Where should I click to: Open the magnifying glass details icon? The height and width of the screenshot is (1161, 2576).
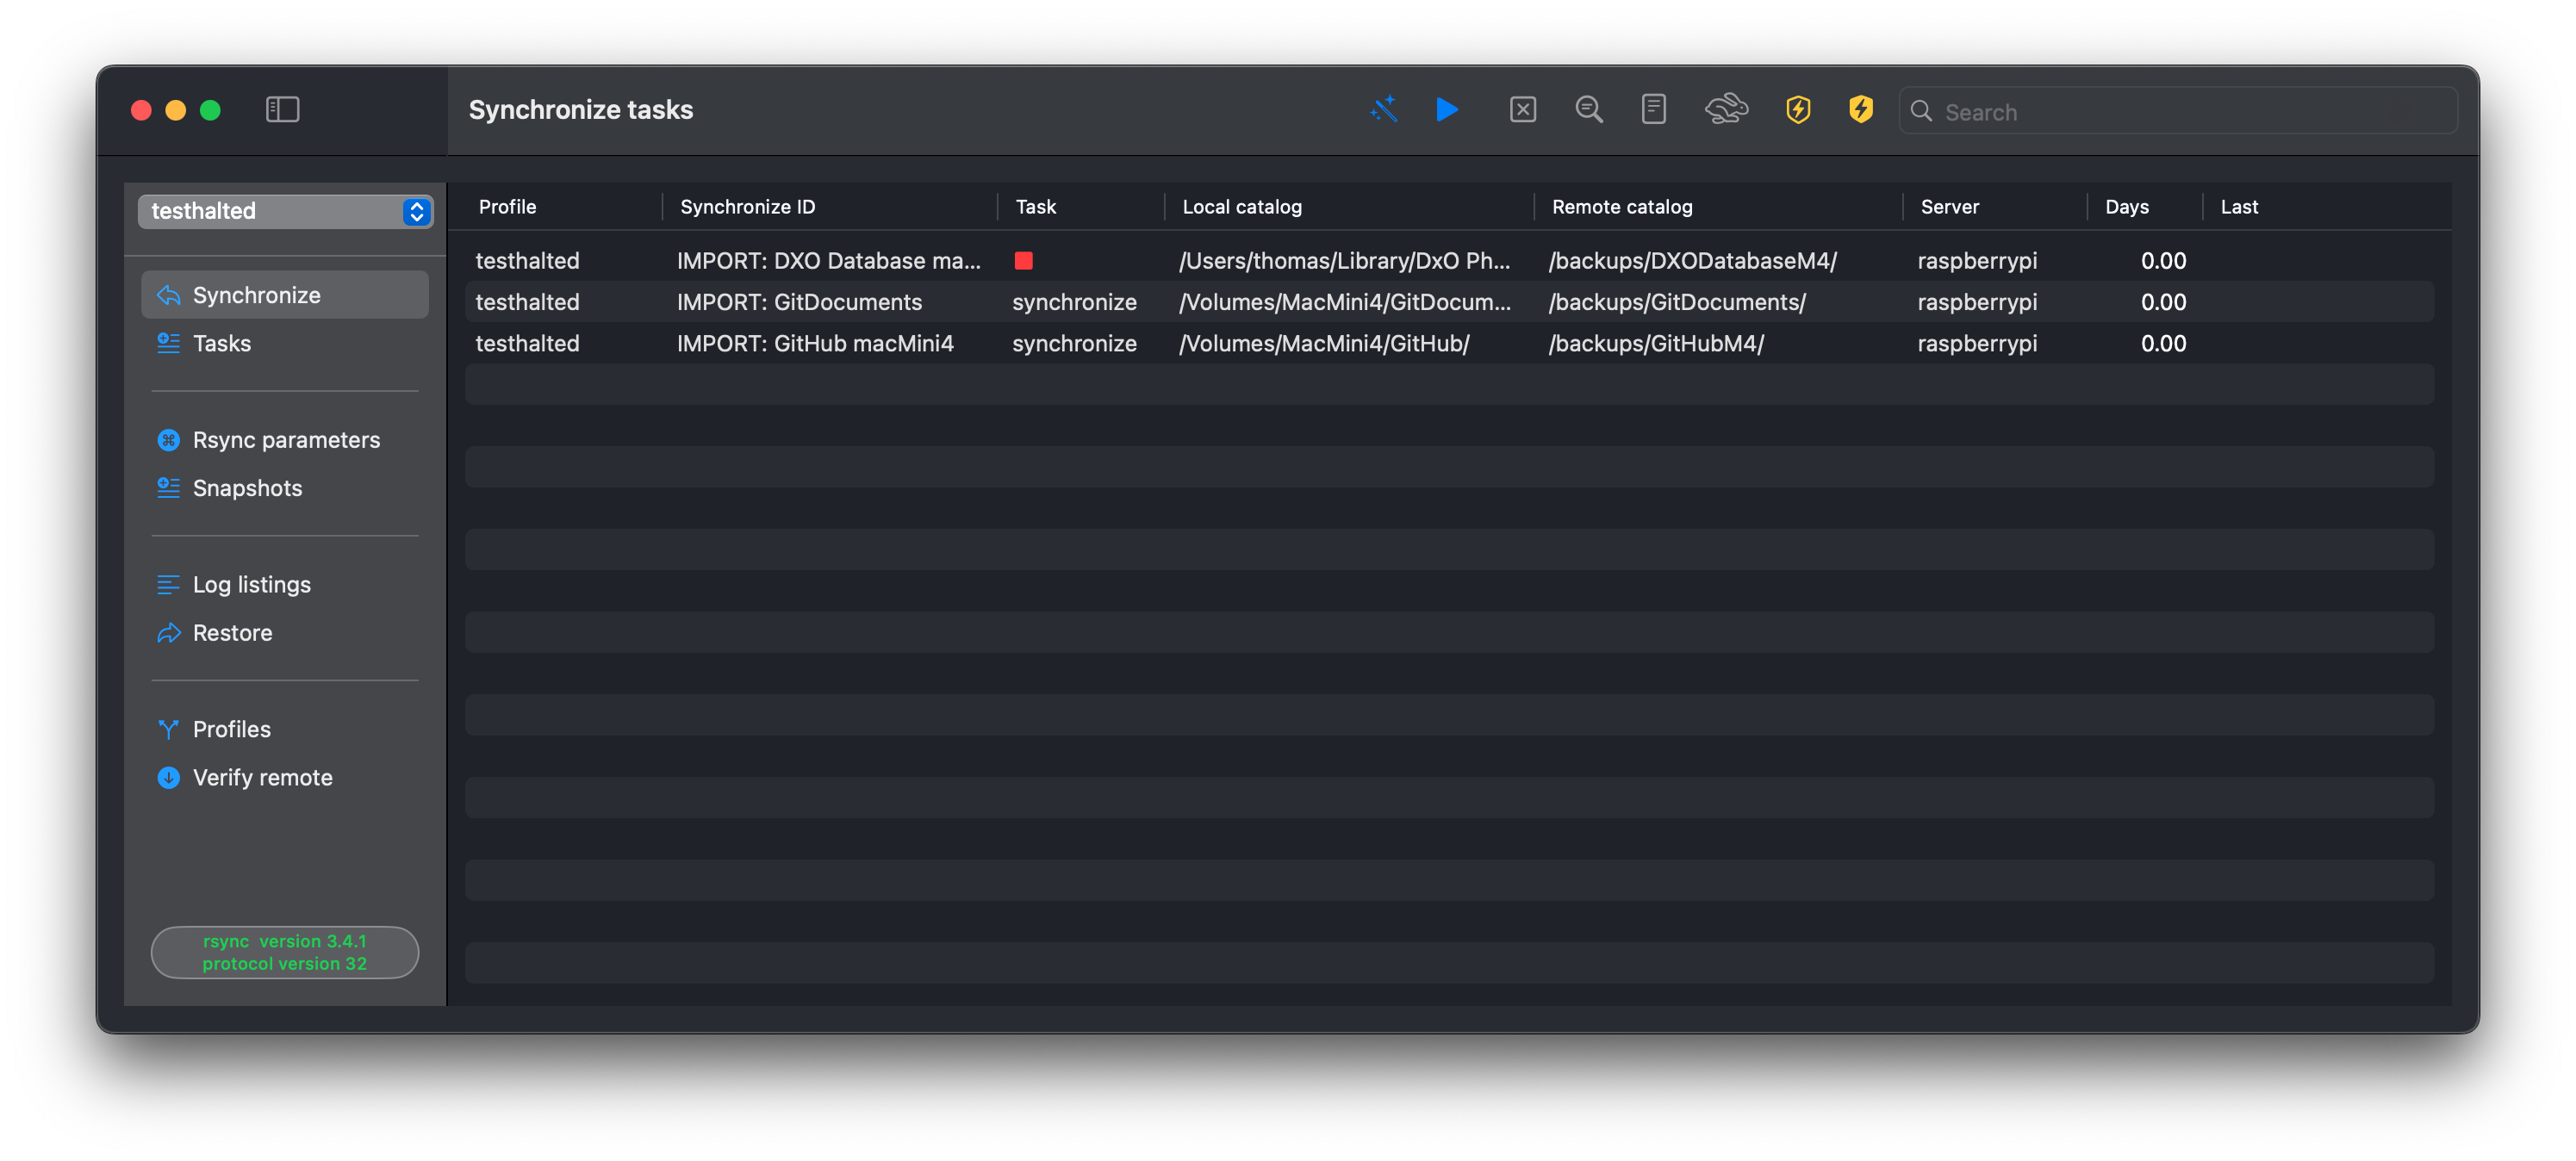(x=1589, y=109)
